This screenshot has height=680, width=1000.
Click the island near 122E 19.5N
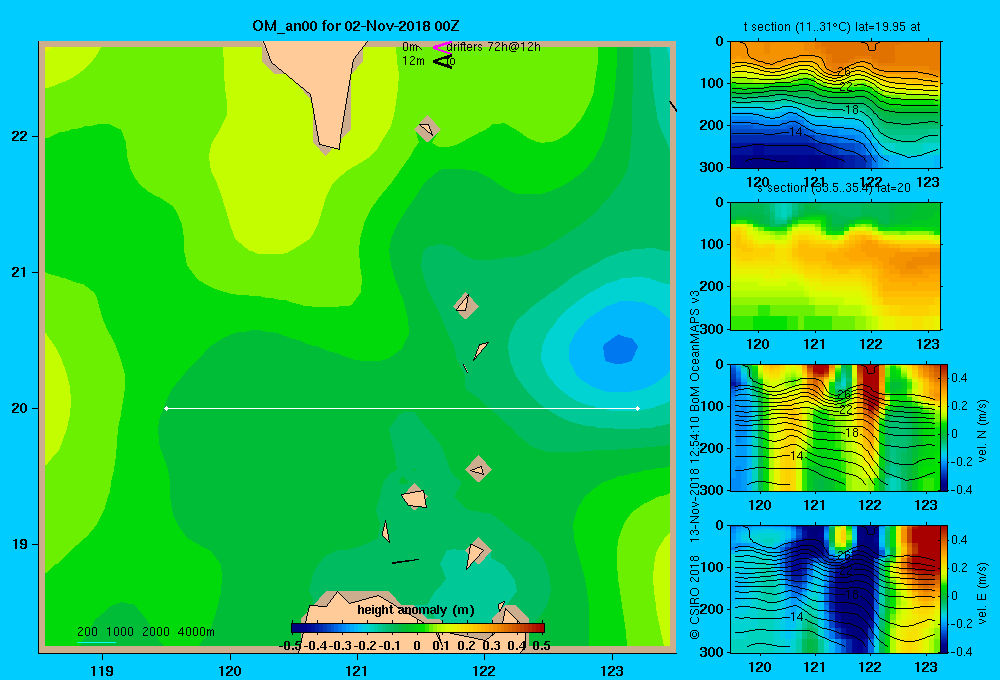[478, 469]
